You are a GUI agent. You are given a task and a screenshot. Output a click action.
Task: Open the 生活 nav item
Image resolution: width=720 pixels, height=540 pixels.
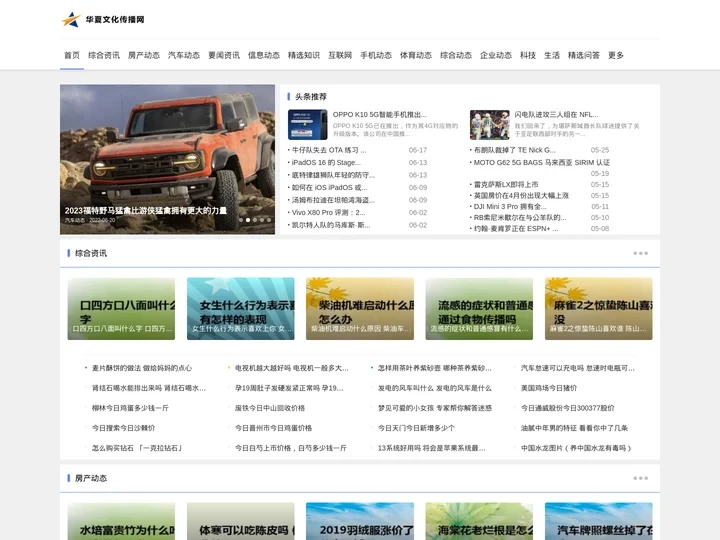click(x=552, y=55)
